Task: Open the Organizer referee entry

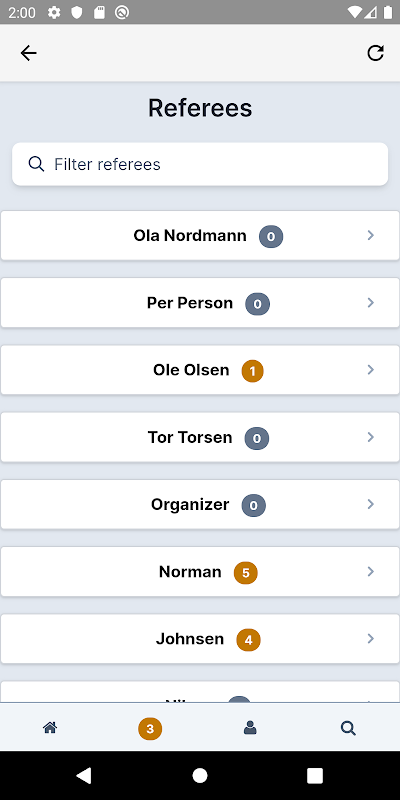Action: [200, 504]
